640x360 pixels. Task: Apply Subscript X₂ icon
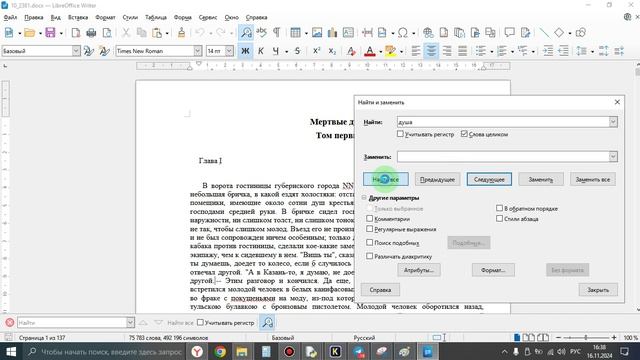(332, 51)
